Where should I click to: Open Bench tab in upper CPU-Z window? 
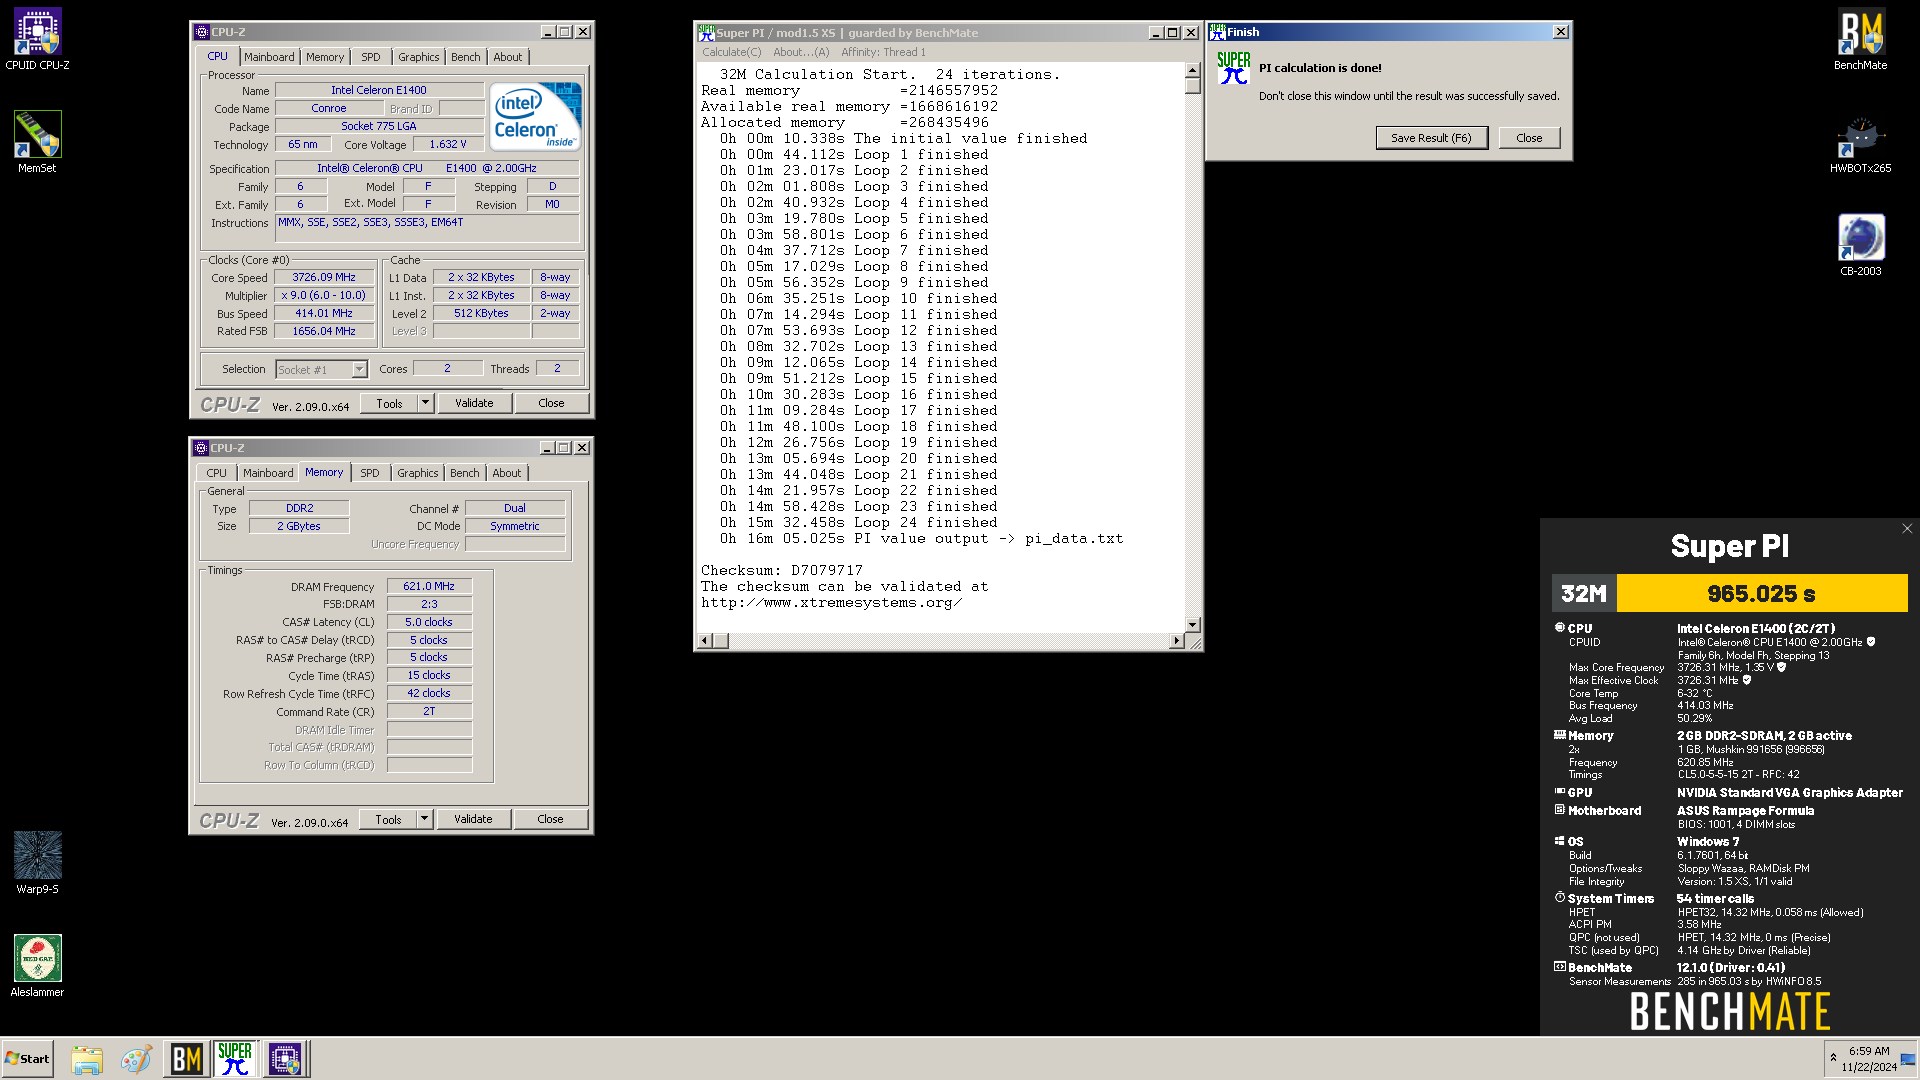tap(465, 57)
